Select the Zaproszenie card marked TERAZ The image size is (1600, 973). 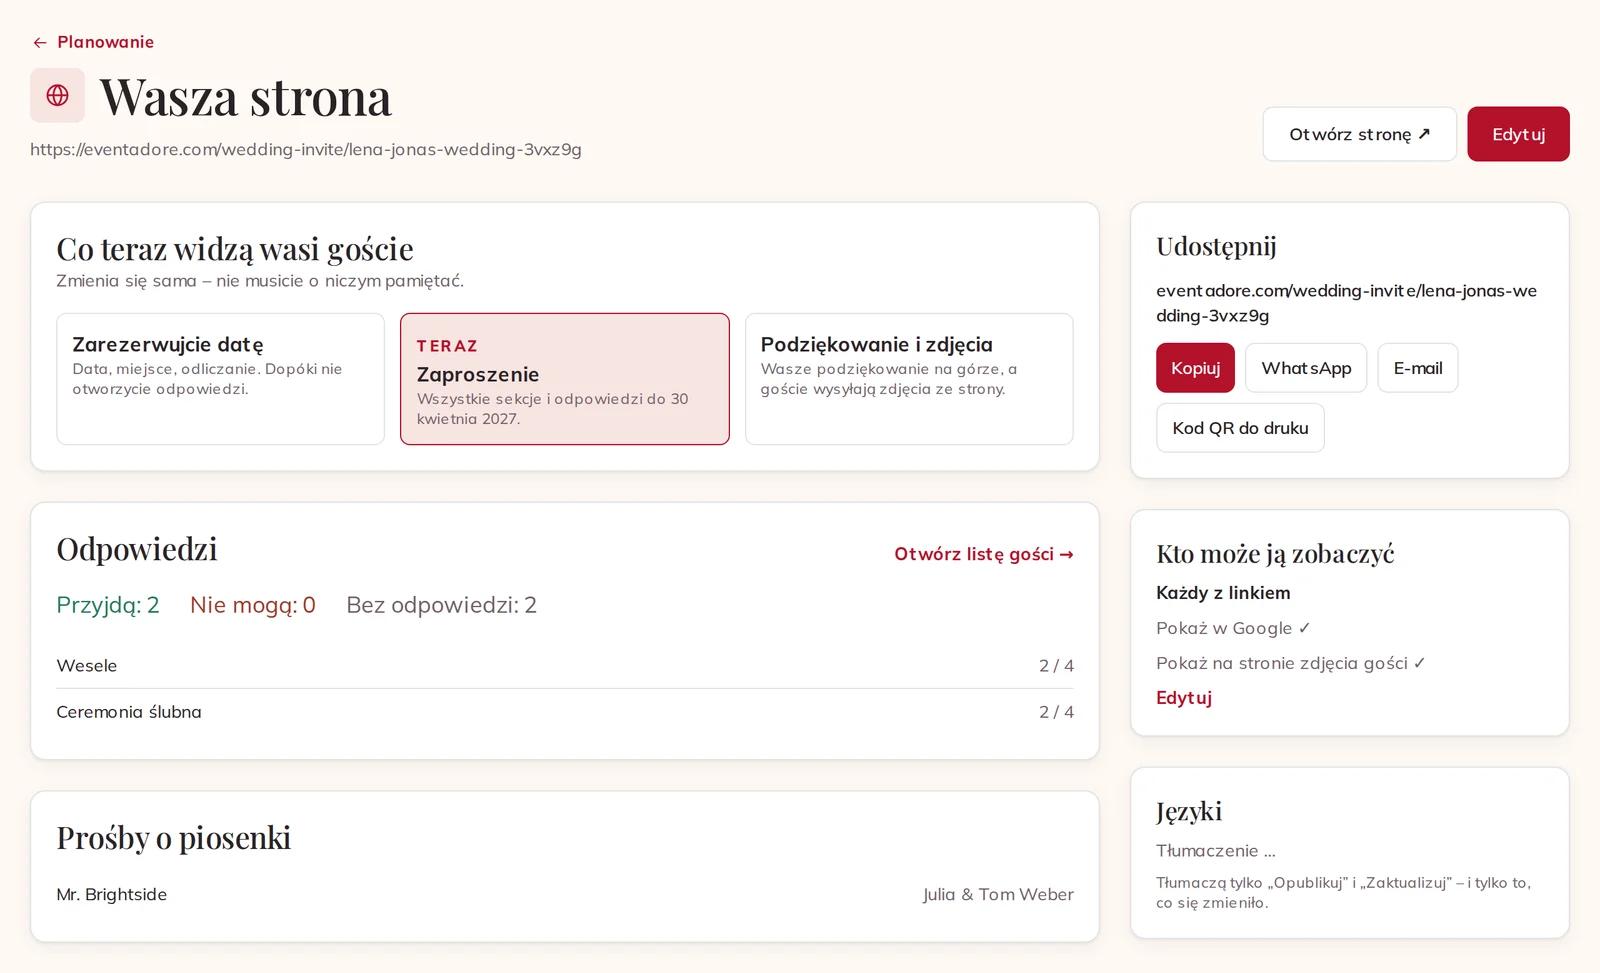pyautogui.click(x=564, y=379)
